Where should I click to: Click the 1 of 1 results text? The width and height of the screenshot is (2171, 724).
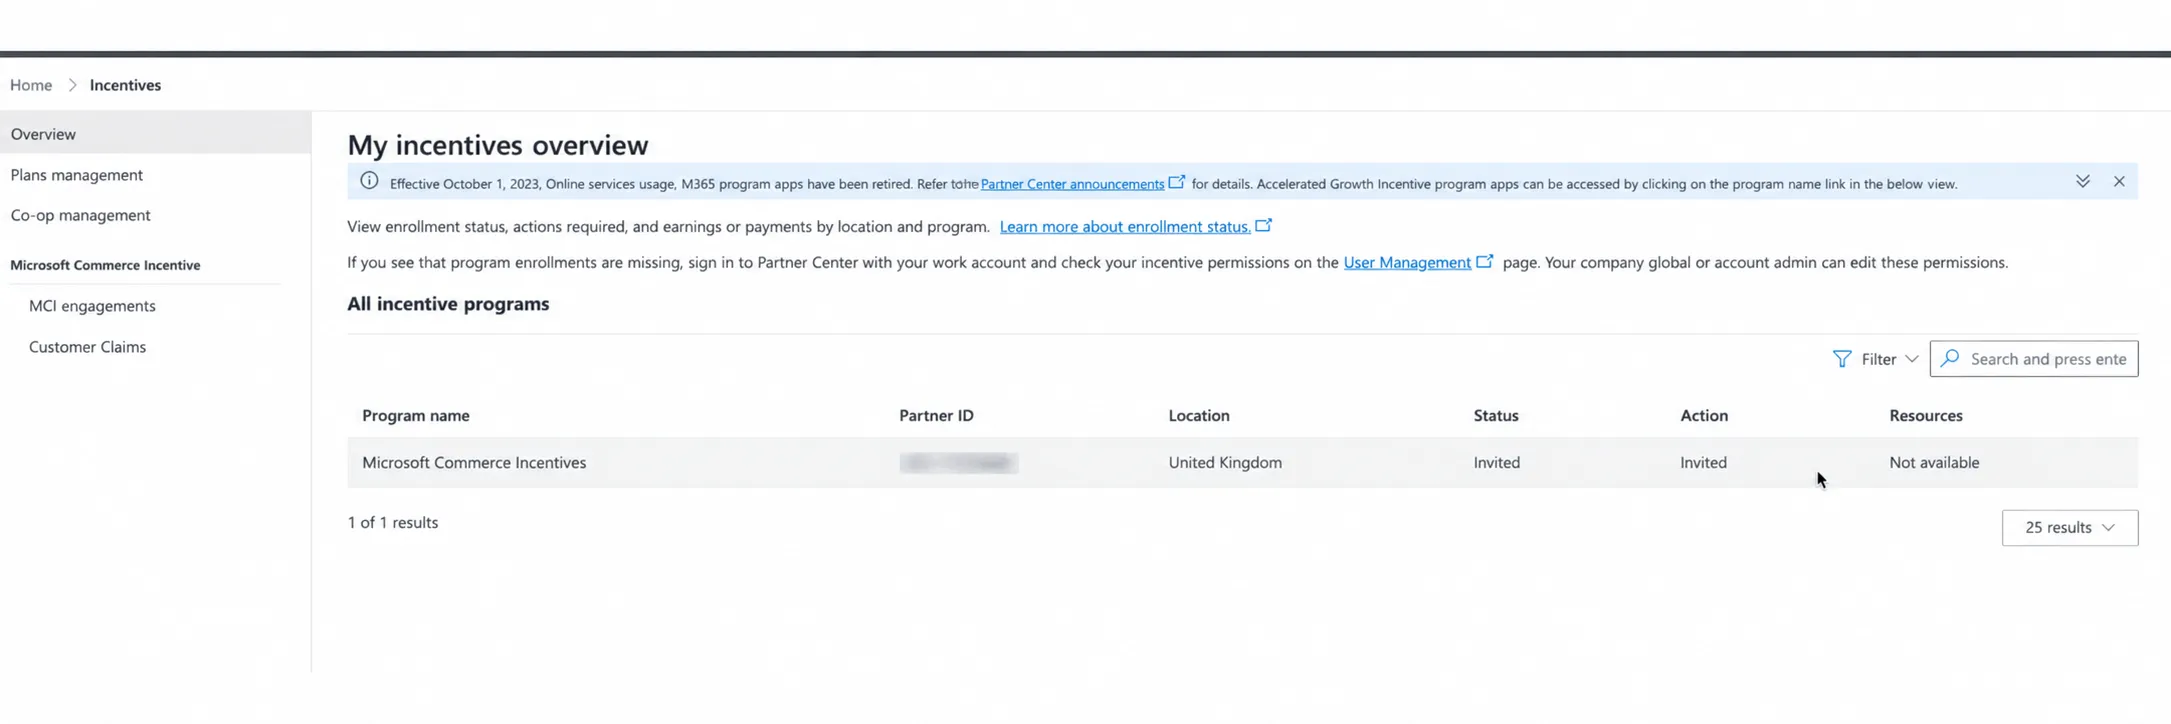(393, 523)
